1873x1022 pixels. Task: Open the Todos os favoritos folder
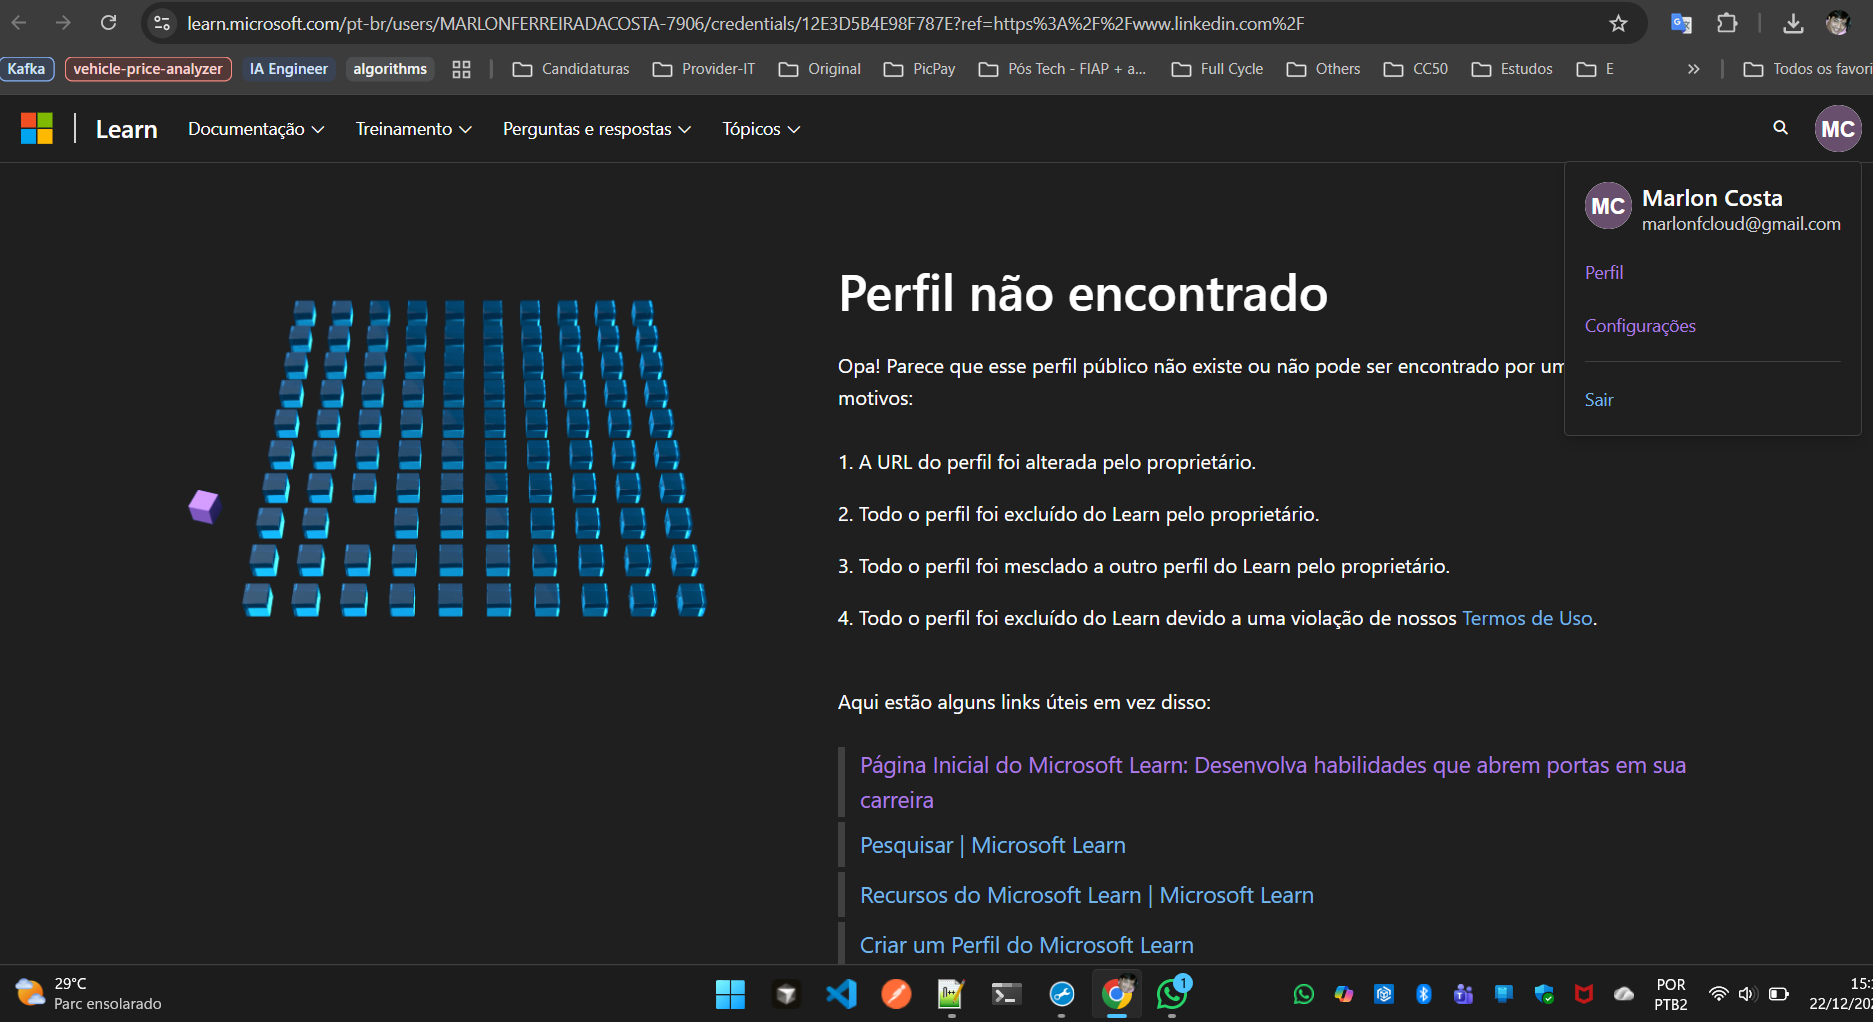[1807, 69]
